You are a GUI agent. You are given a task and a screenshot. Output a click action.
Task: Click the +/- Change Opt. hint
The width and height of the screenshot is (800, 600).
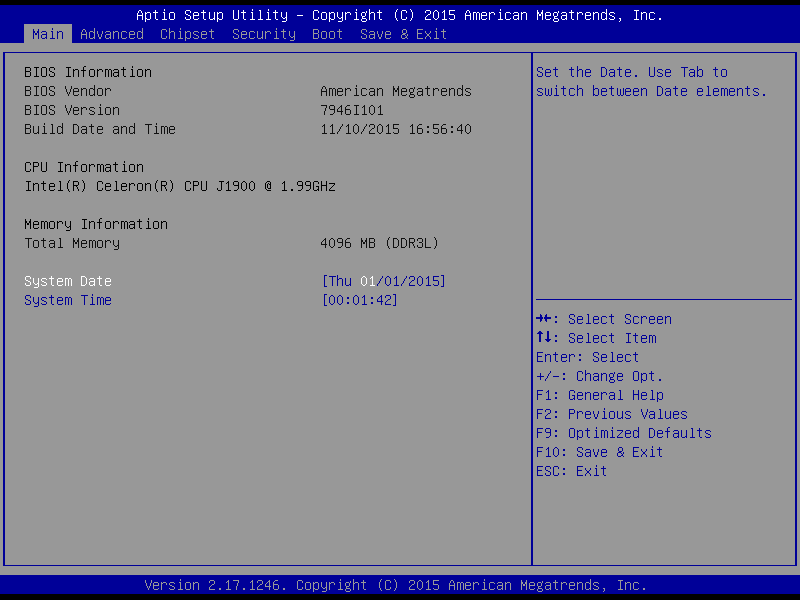pyautogui.click(x=599, y=376)
